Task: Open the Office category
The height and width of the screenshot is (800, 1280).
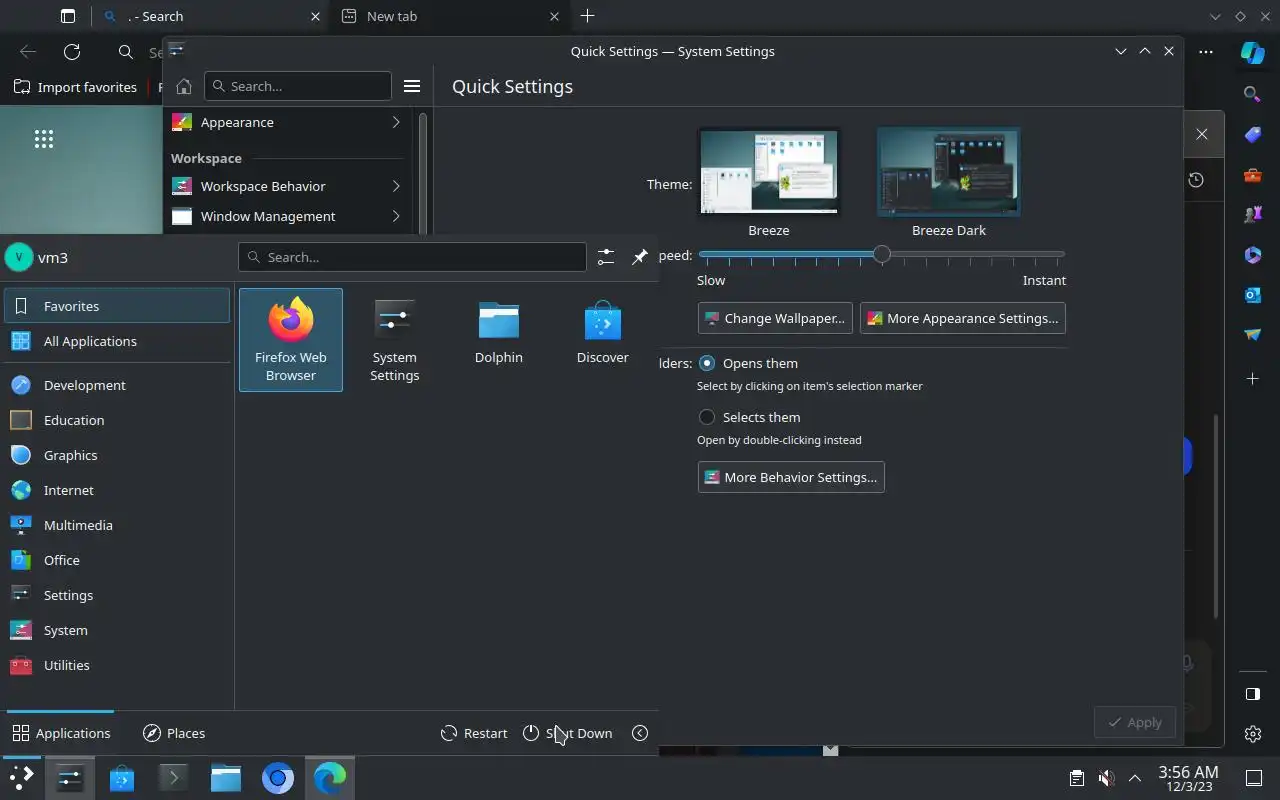Action: coord(117,560)
